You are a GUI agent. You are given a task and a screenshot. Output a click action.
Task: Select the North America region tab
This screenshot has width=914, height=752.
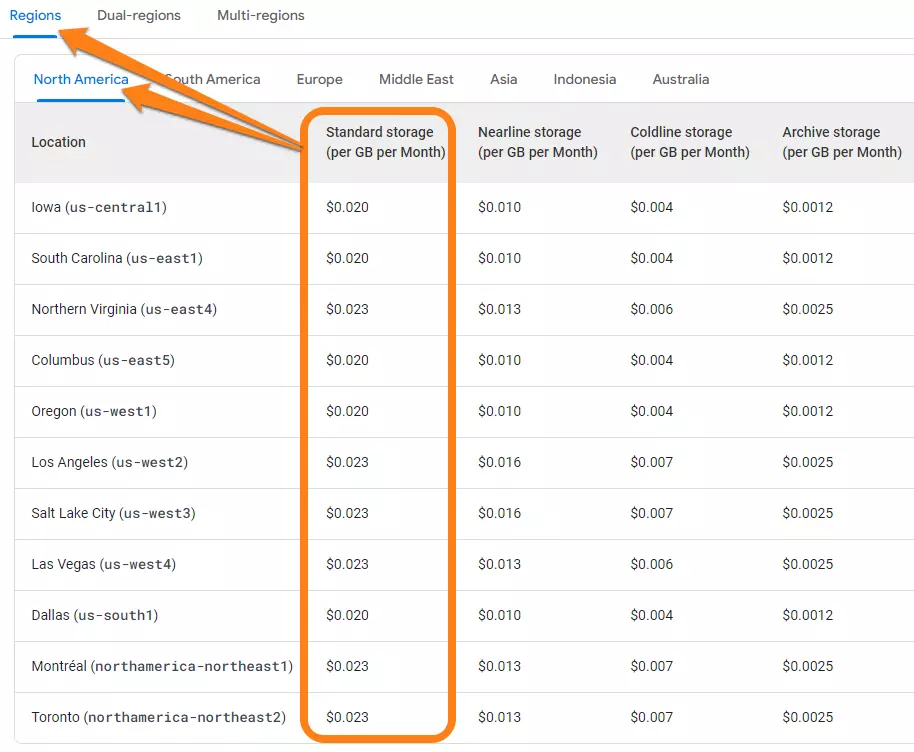click(81, 79)
